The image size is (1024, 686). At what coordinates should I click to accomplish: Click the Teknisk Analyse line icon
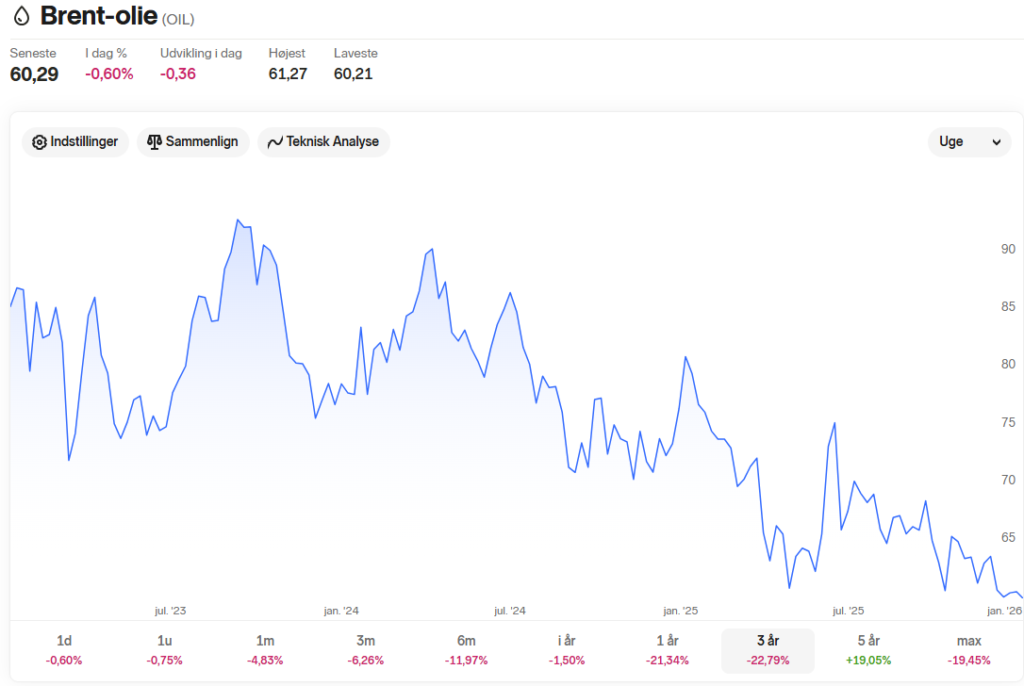(x=275, y=142)
